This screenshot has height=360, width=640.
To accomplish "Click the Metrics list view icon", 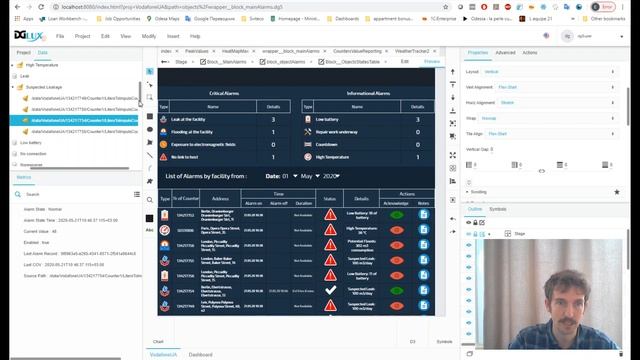I will click(x=137, y=194).
